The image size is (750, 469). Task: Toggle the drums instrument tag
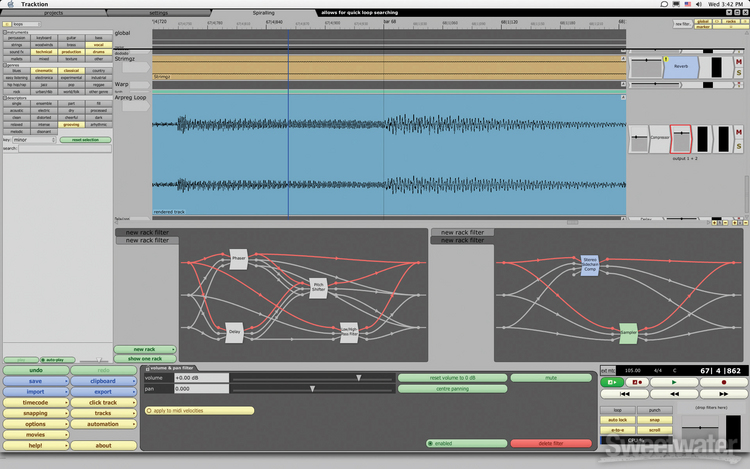click(99, 52)
